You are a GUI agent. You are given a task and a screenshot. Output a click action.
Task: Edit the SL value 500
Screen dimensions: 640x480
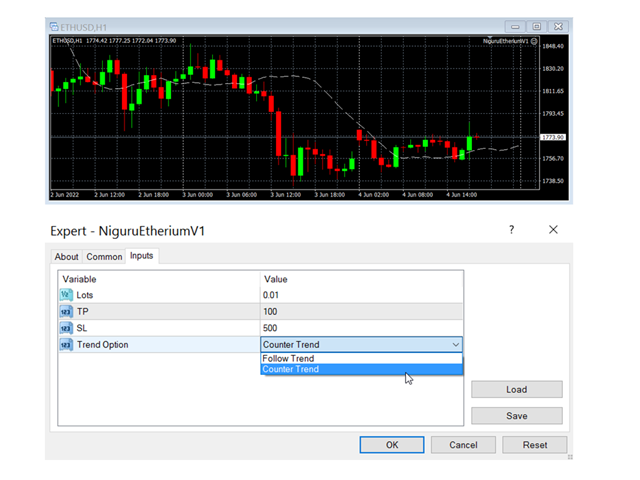(x=361, y=328)
